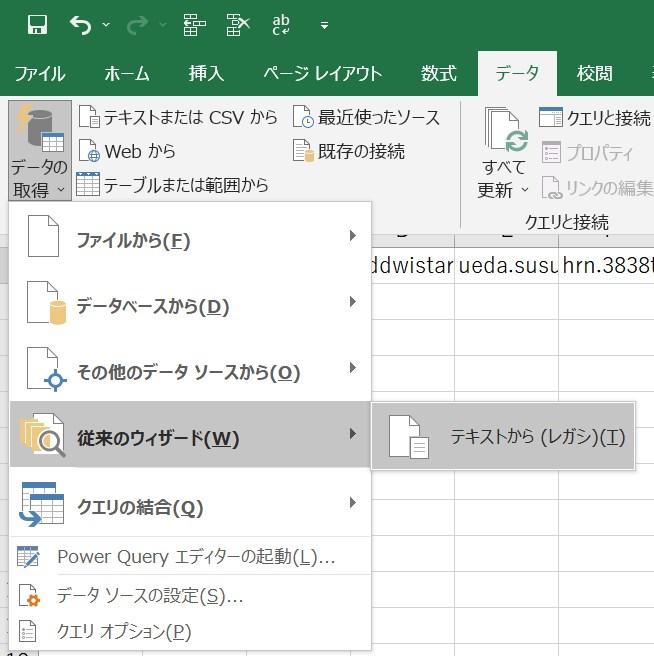Open the クエリと接続 pane button
Screen dimensions: 654x656
click(x=594, y=118)
